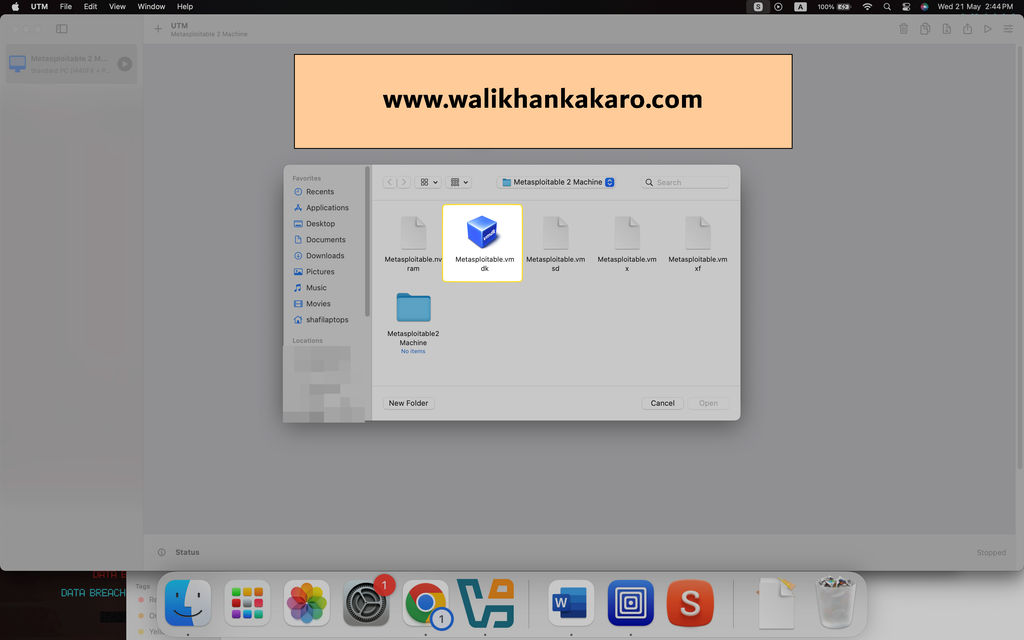
Task: Select the Metasploitable.vmdk file
Action: coord(483,243)
